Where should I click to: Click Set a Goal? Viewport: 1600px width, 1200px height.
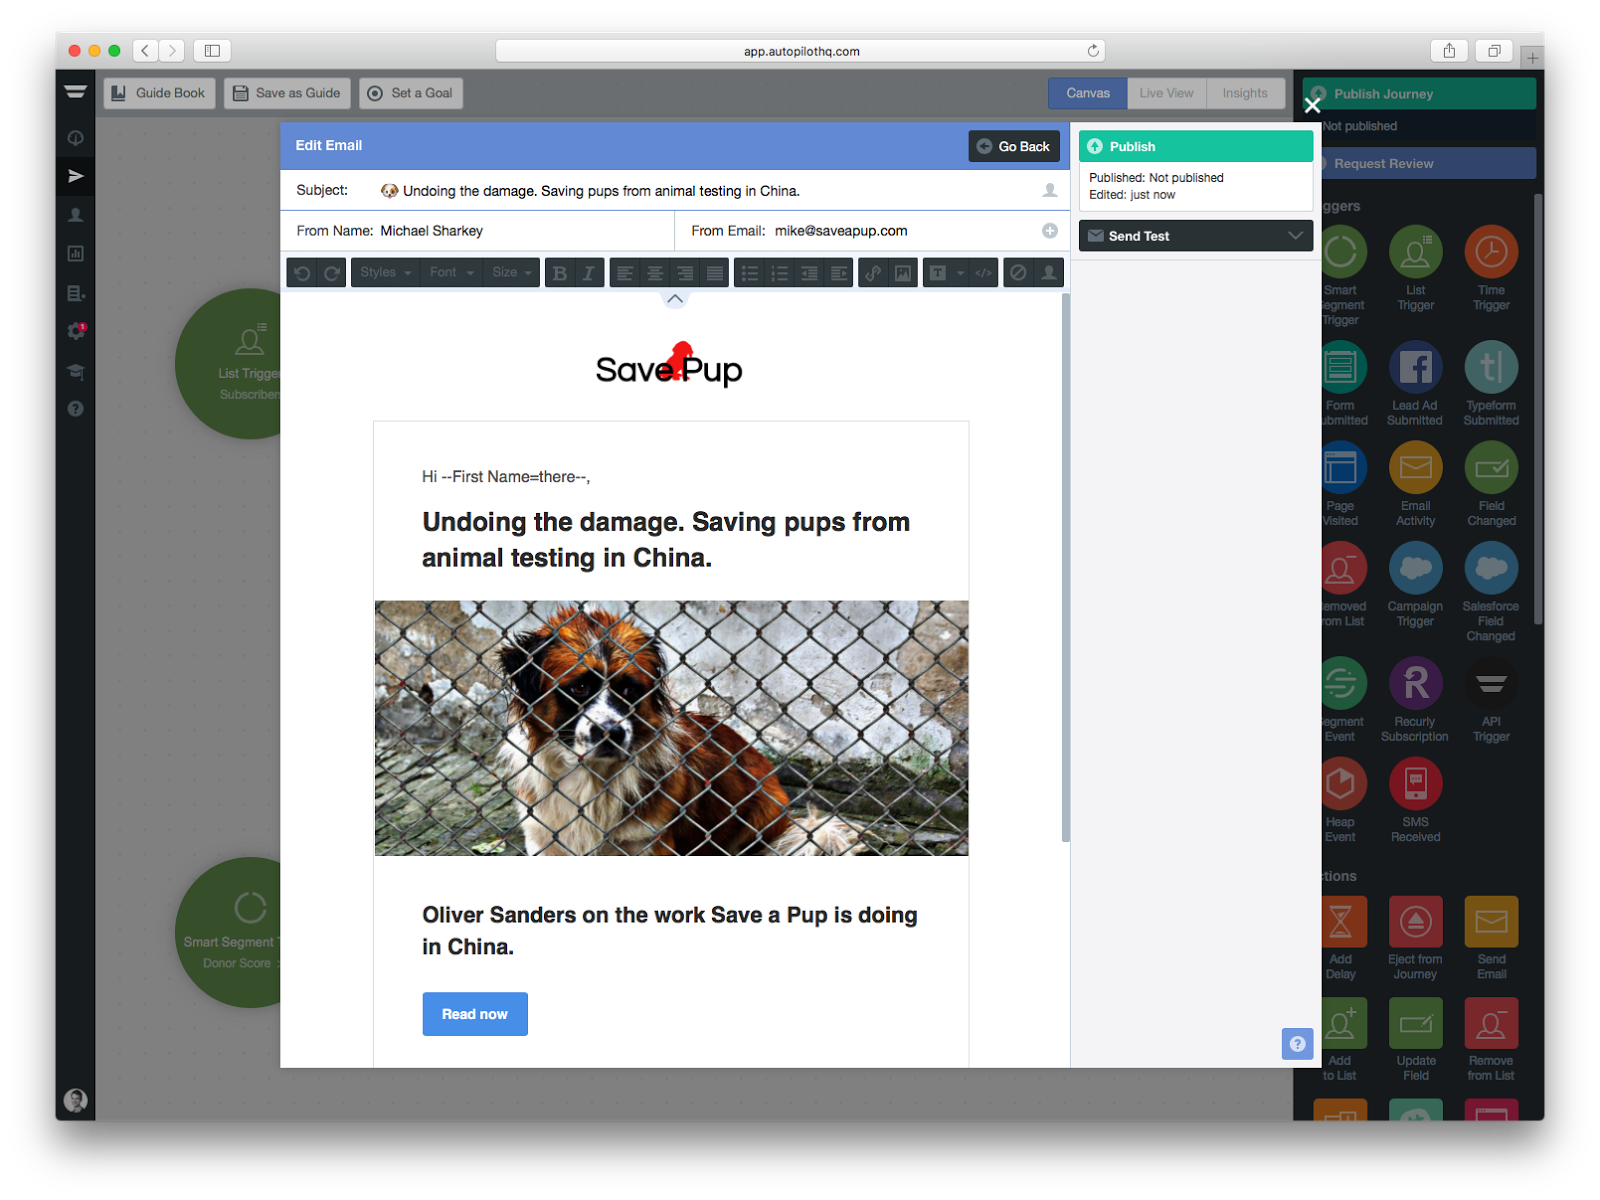[411, 93]
